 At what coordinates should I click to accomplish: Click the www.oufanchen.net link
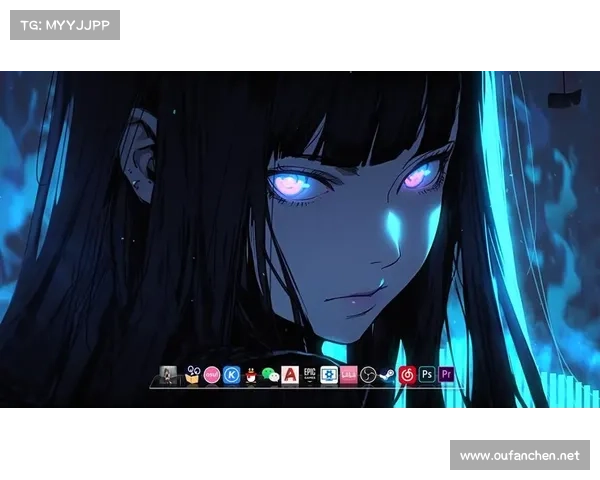point(519,456)
